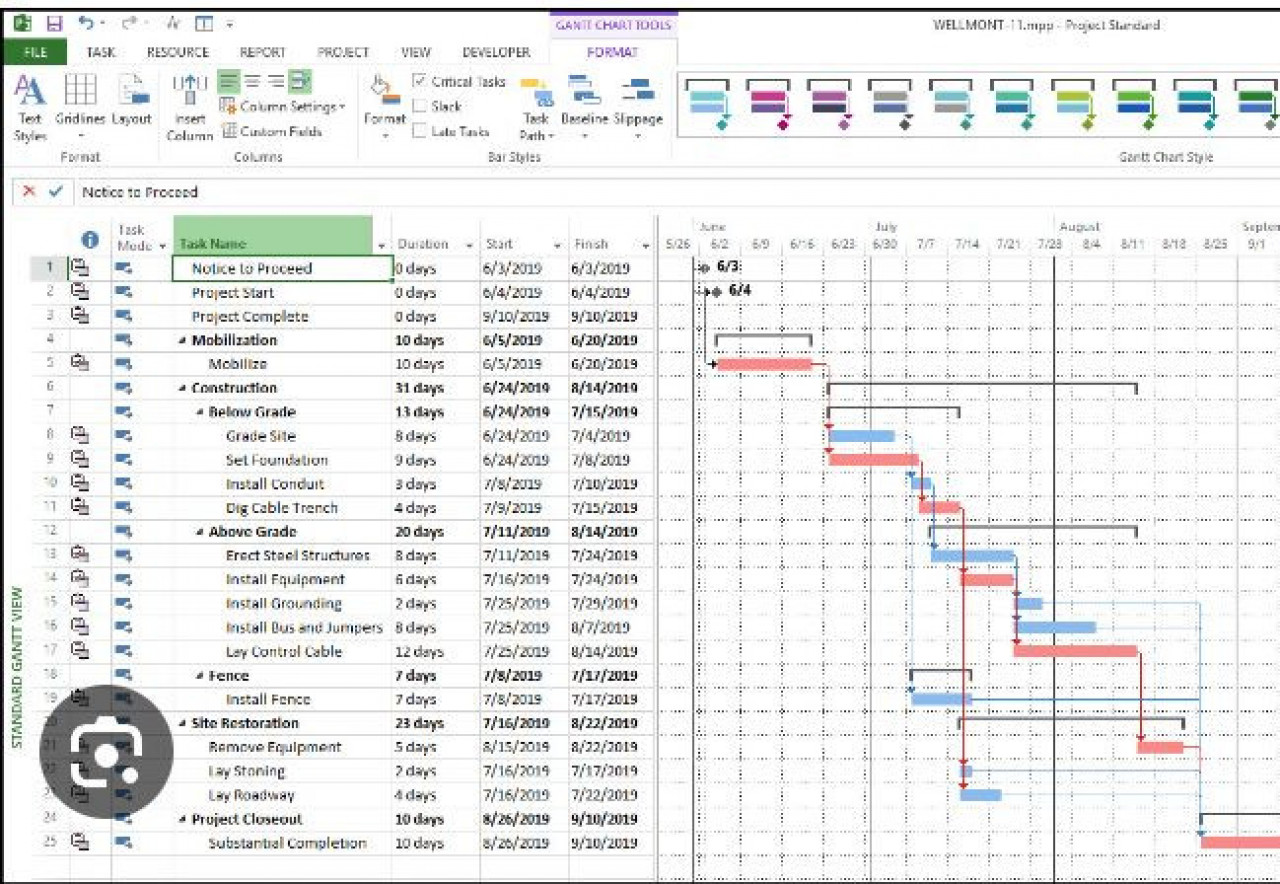Switch to the PROJECT ribbon tab

pyautogui.click(x=343, y=52)
